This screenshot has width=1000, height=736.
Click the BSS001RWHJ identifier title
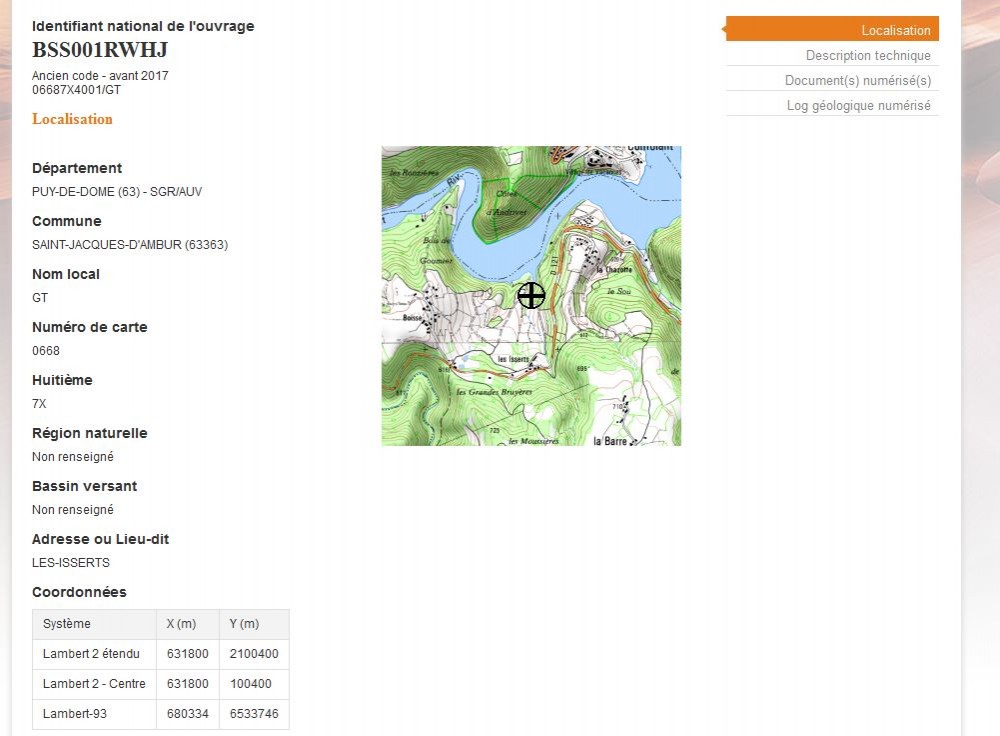pos(100,50)
